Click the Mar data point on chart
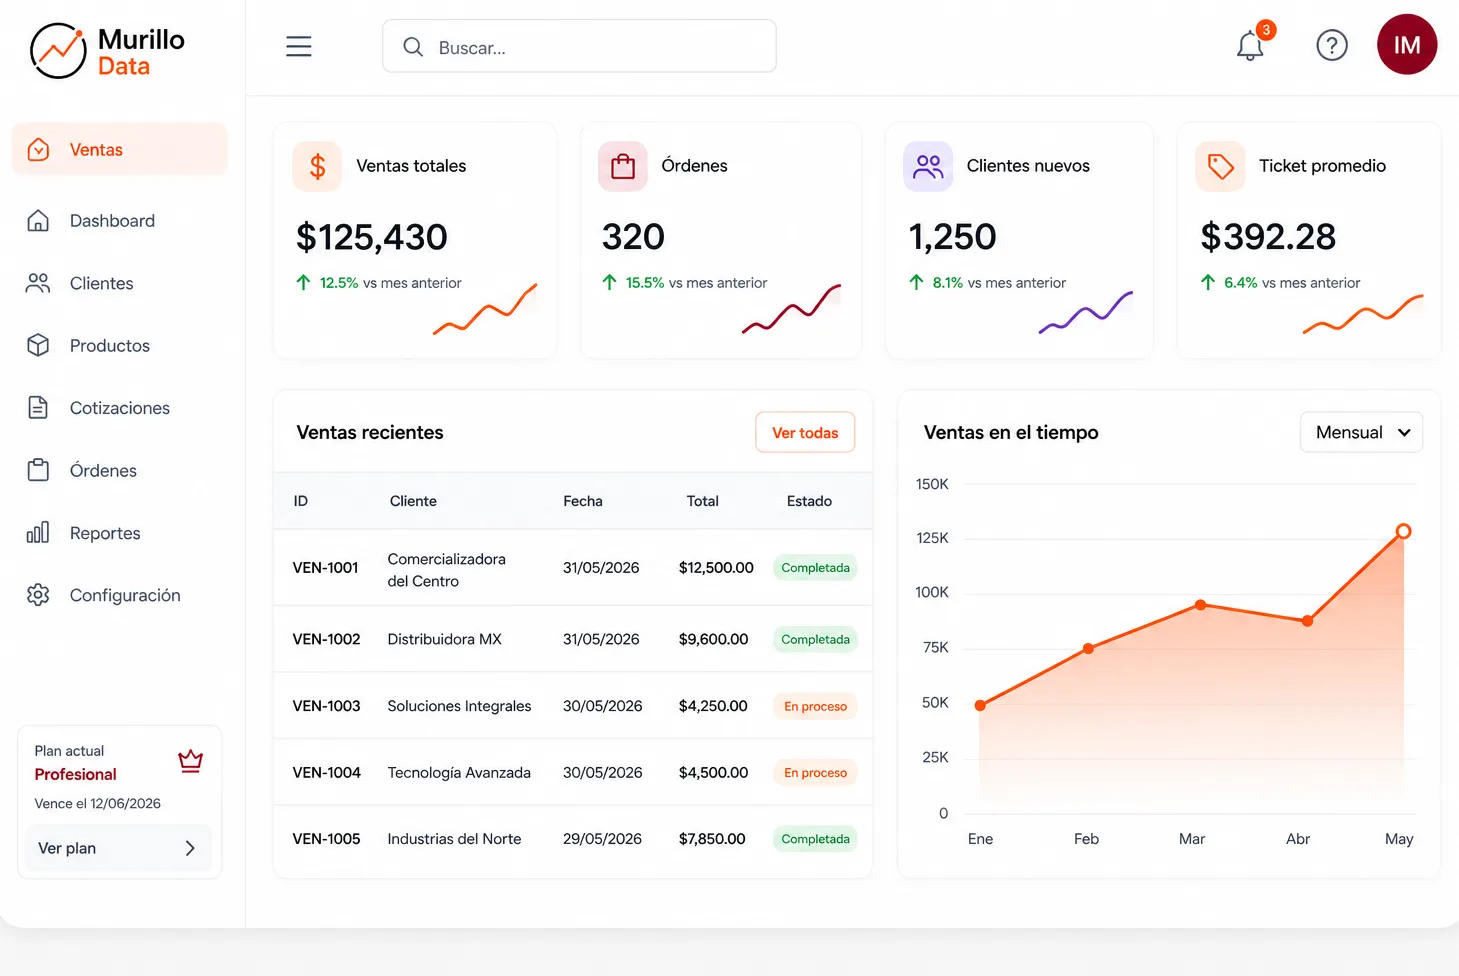Screen dimensions: 1459x976 (x=1200, y=605)
